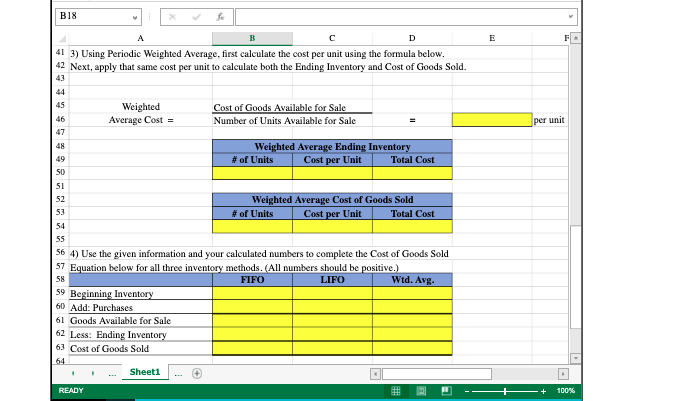The image size is (674, 401).
Task: Click Ending Inventory Total Cost yellow cell
Action: 412,173
